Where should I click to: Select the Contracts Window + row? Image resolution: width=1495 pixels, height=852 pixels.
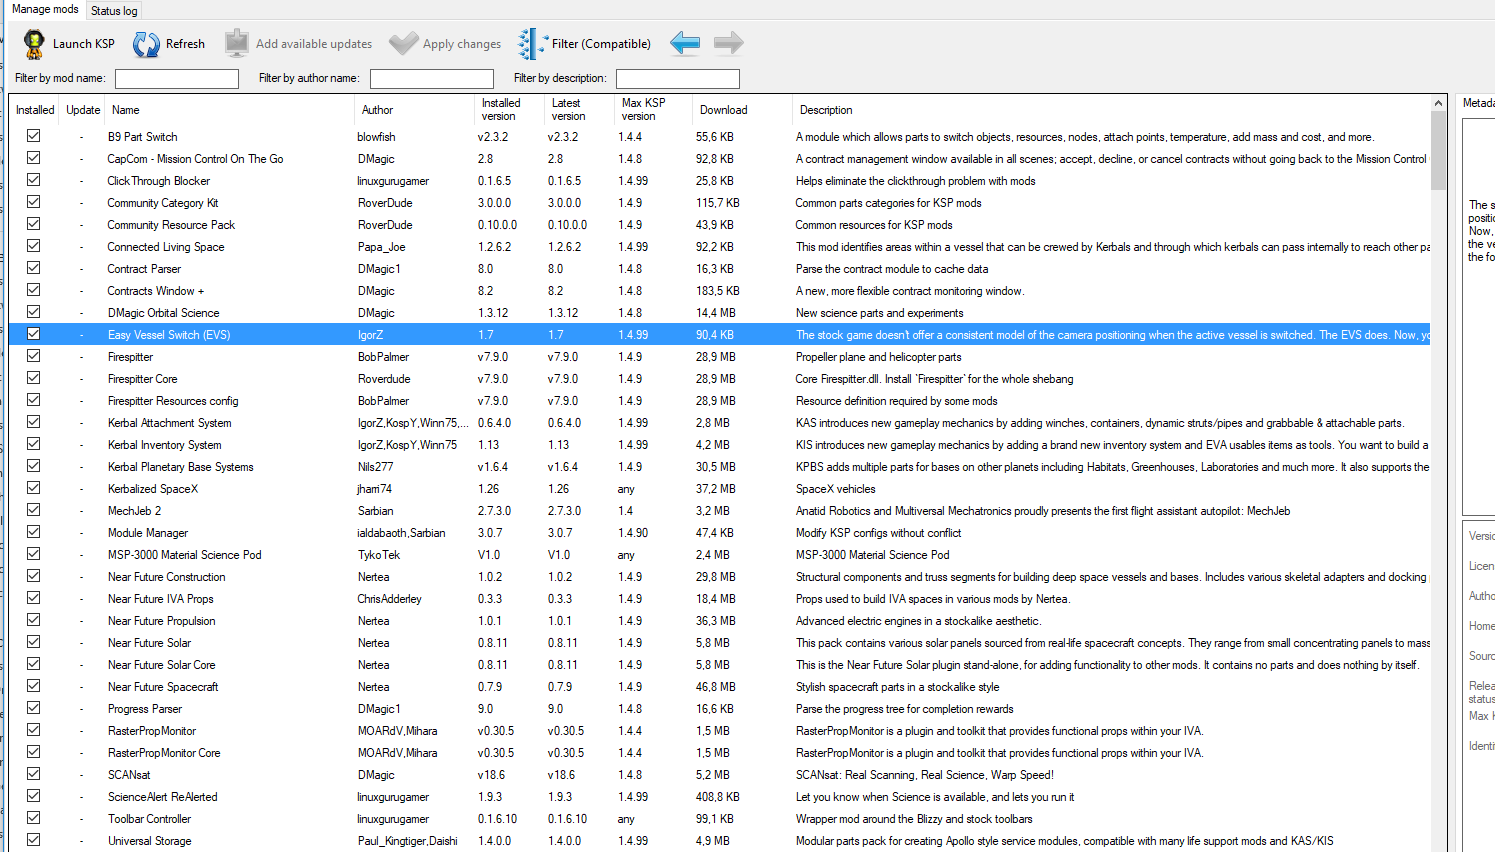(720, 291)
